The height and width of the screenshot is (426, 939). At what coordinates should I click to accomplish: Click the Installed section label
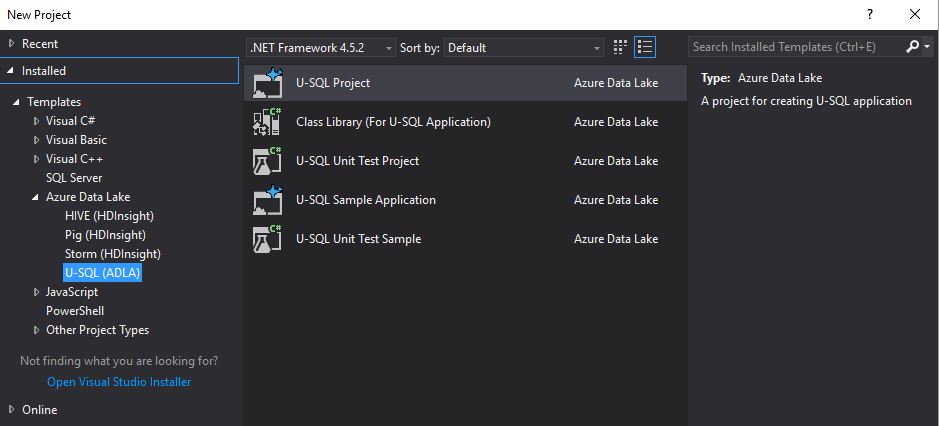[44, 71]
